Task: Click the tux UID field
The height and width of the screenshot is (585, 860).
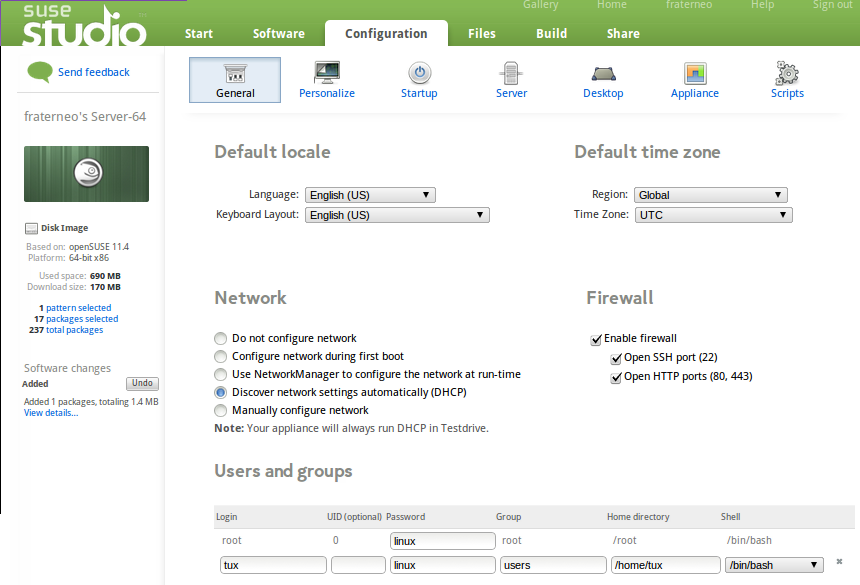Action: [x=358, y=565]
